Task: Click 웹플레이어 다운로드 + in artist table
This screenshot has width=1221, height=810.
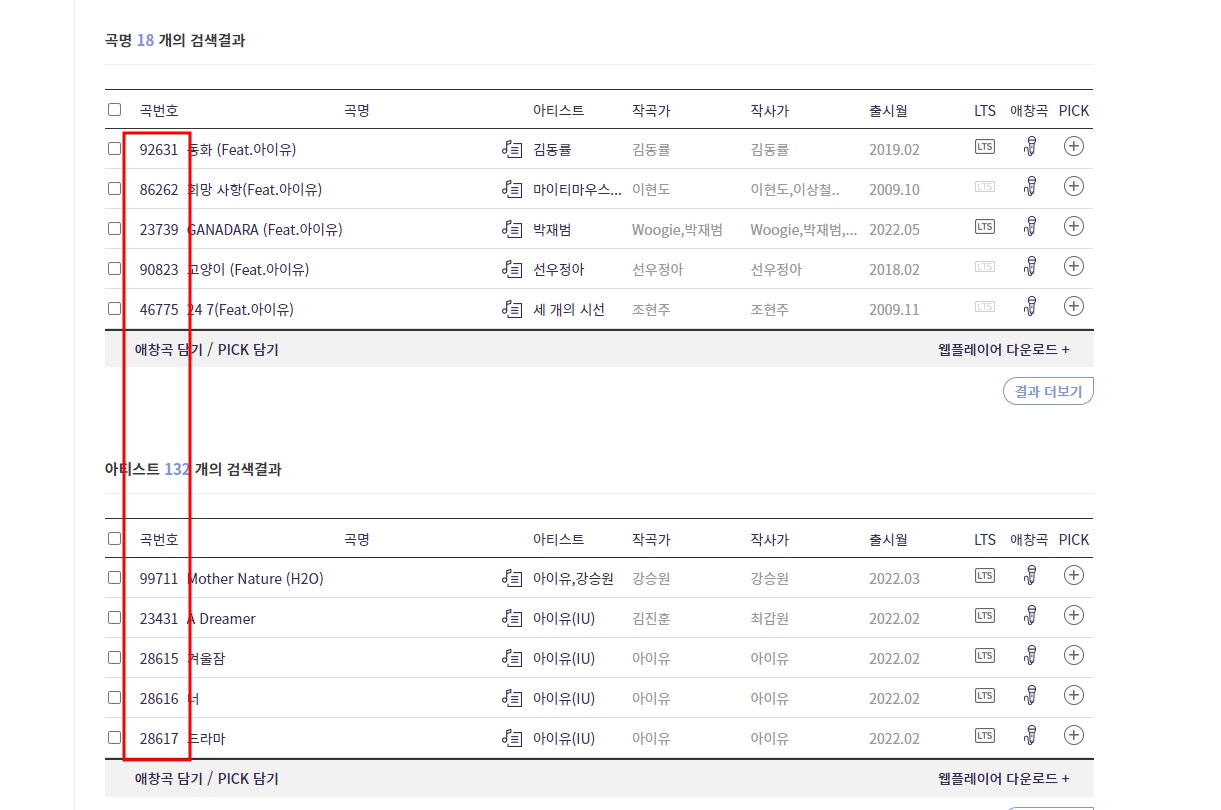Action: click(x=1003, y=779)
